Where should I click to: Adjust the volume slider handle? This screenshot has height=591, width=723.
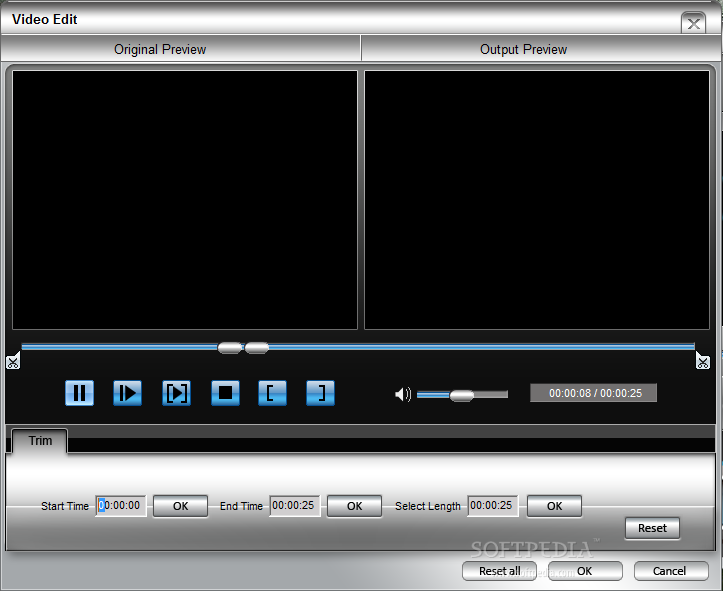point(462,395)
